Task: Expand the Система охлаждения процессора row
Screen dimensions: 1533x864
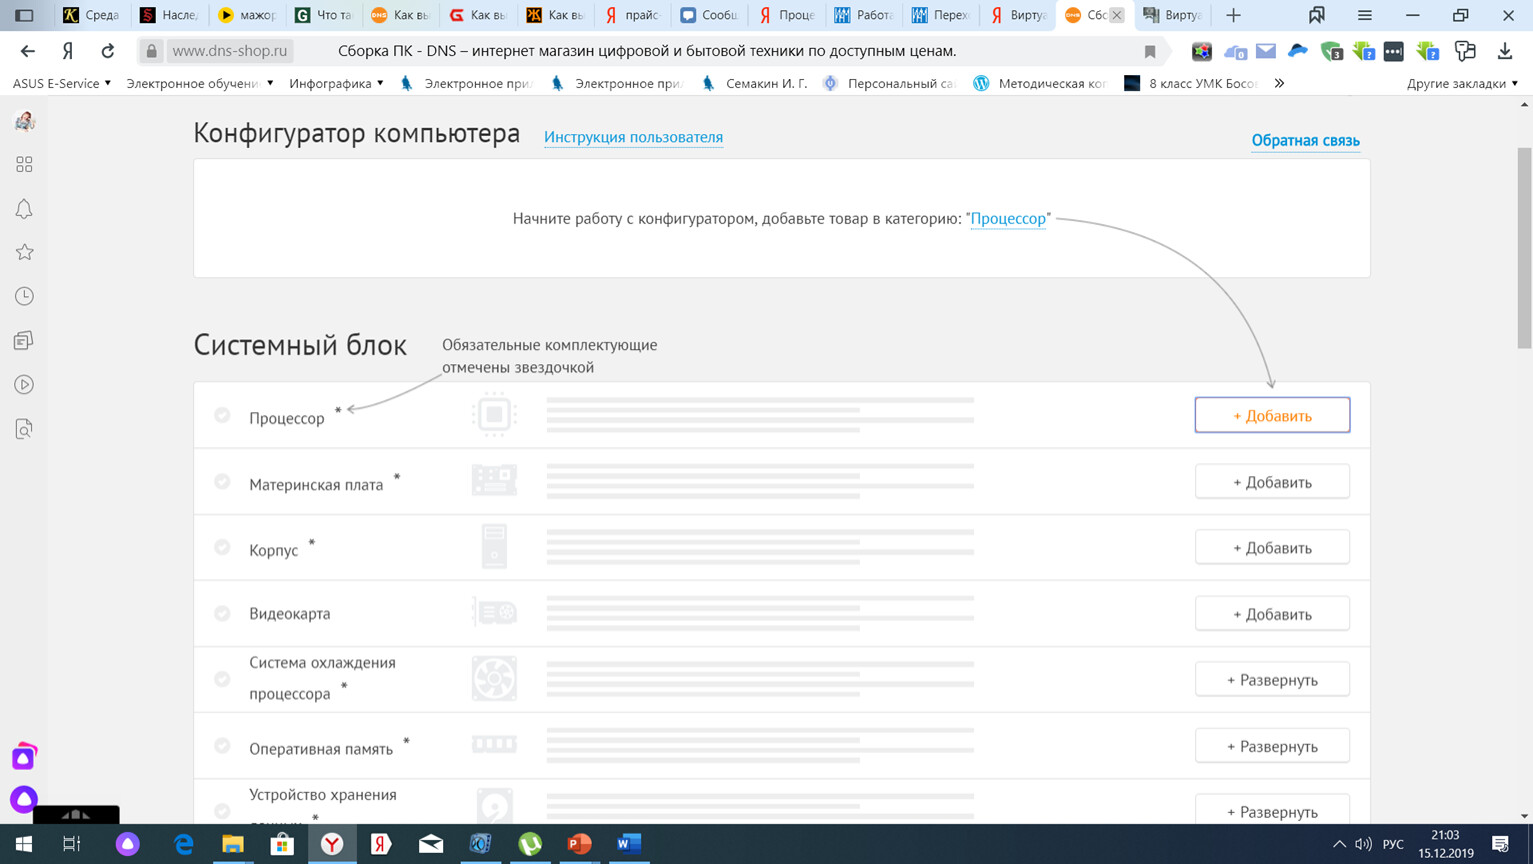Action: pyautogui.click(x=1271, y=680)
